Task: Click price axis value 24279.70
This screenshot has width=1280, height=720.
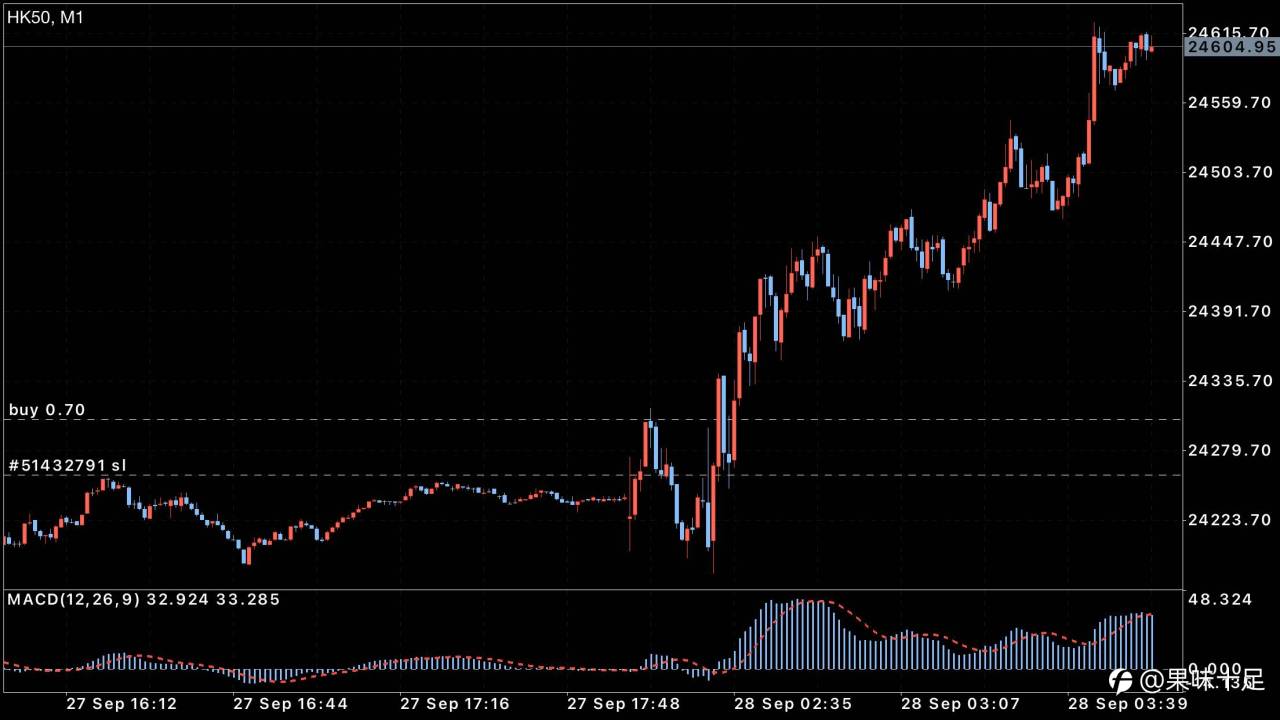Action: pyautogui.click(x=1229, y=450)
